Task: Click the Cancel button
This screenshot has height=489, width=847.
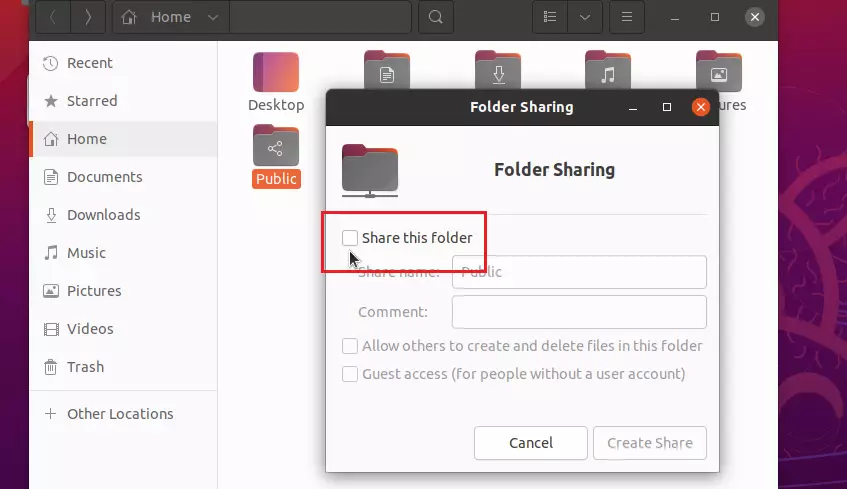Action: click(531, 443)
